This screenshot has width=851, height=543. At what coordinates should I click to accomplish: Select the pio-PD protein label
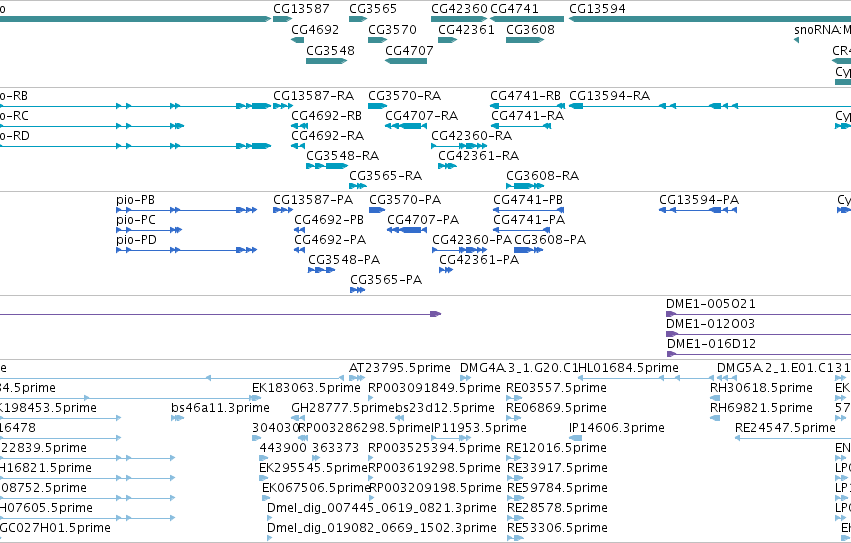click(x=136, y=239)
